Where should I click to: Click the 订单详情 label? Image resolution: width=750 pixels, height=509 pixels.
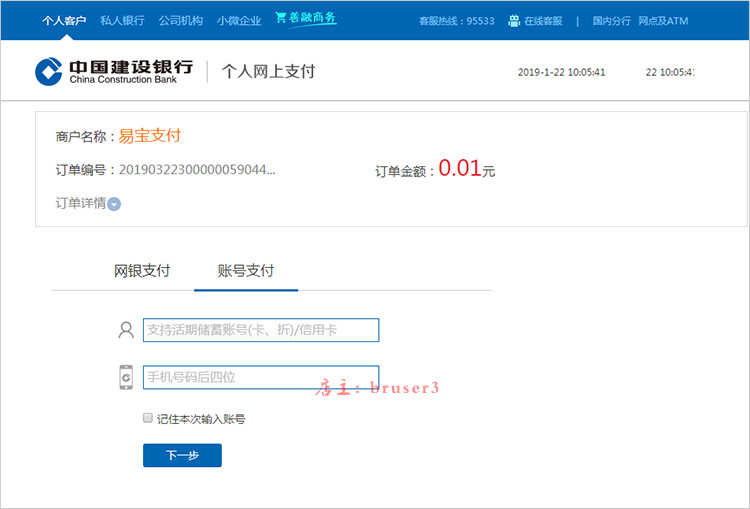pos(81,203)
